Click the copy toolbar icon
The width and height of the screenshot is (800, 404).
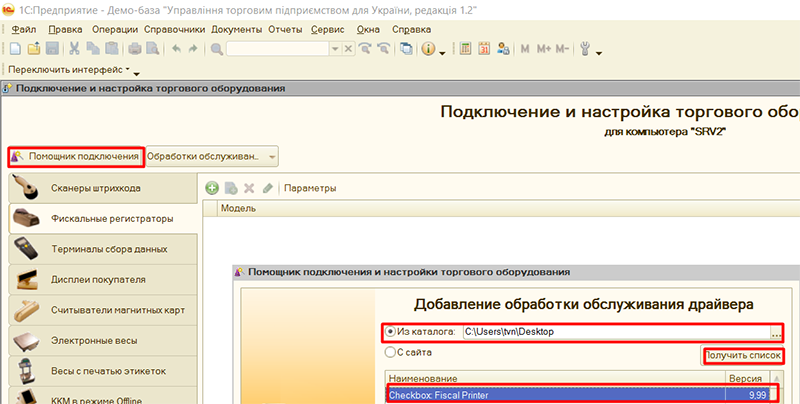click(93, 49)
